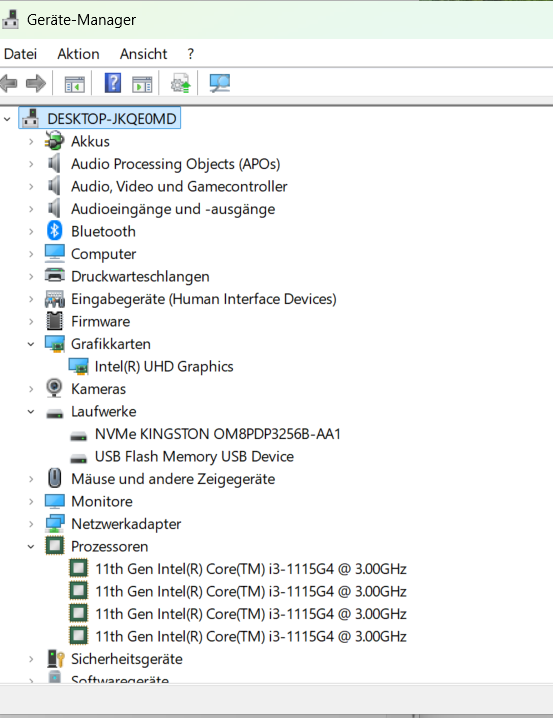The width and height of the screenshot is (553, 718).
Task: Click the Akkus battery icon
Action: [54, 141]
